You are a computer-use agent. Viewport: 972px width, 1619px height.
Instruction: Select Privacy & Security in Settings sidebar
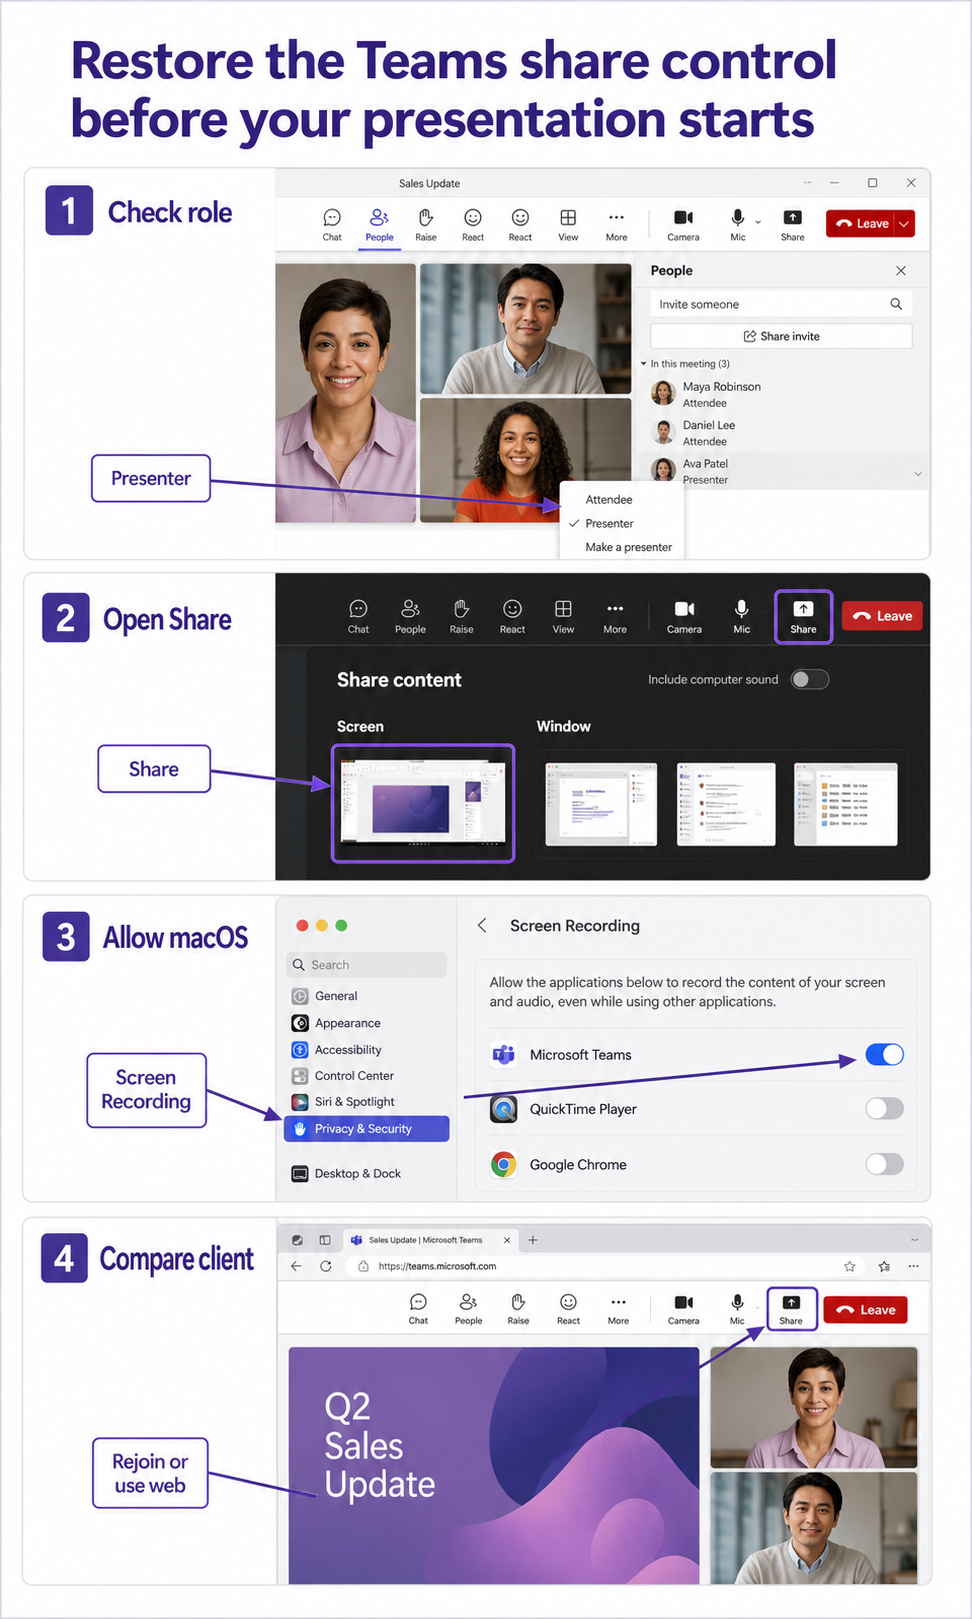click(366, 1129)
